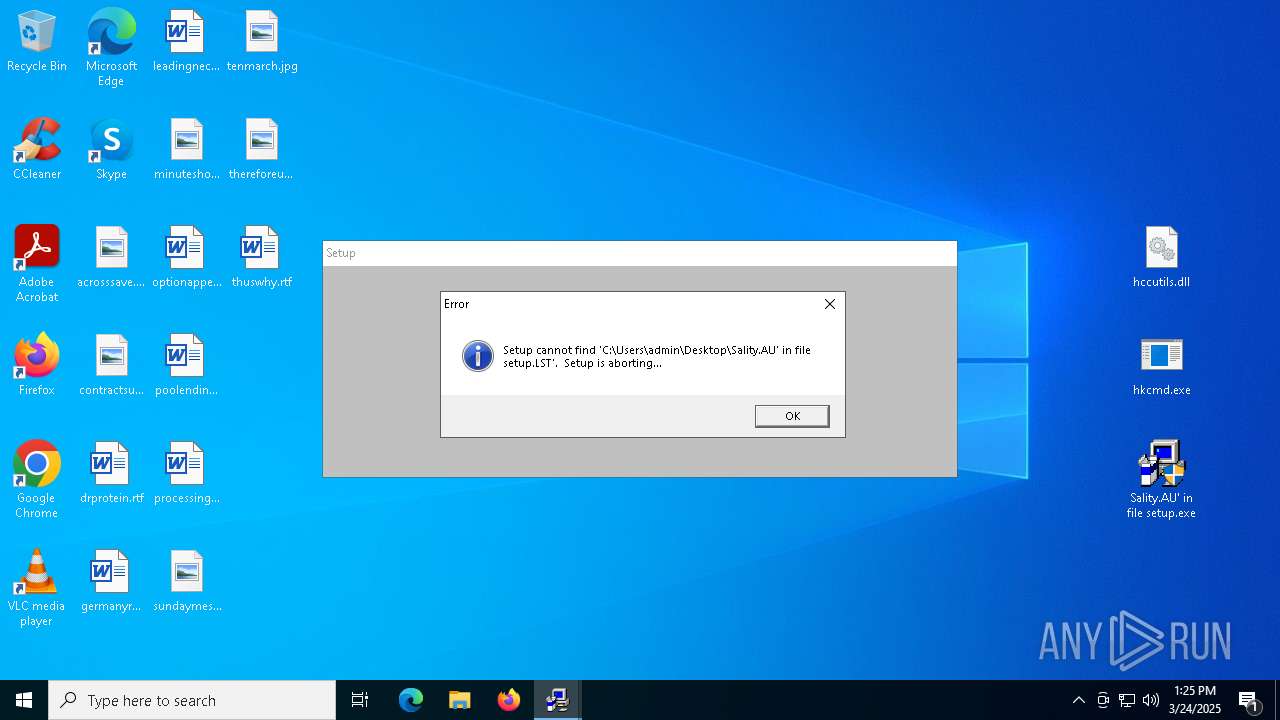1280x720 pixels.
Task: Select the Skype desktop shortcut
Action: pyautogui.click(x=111, y=150)
